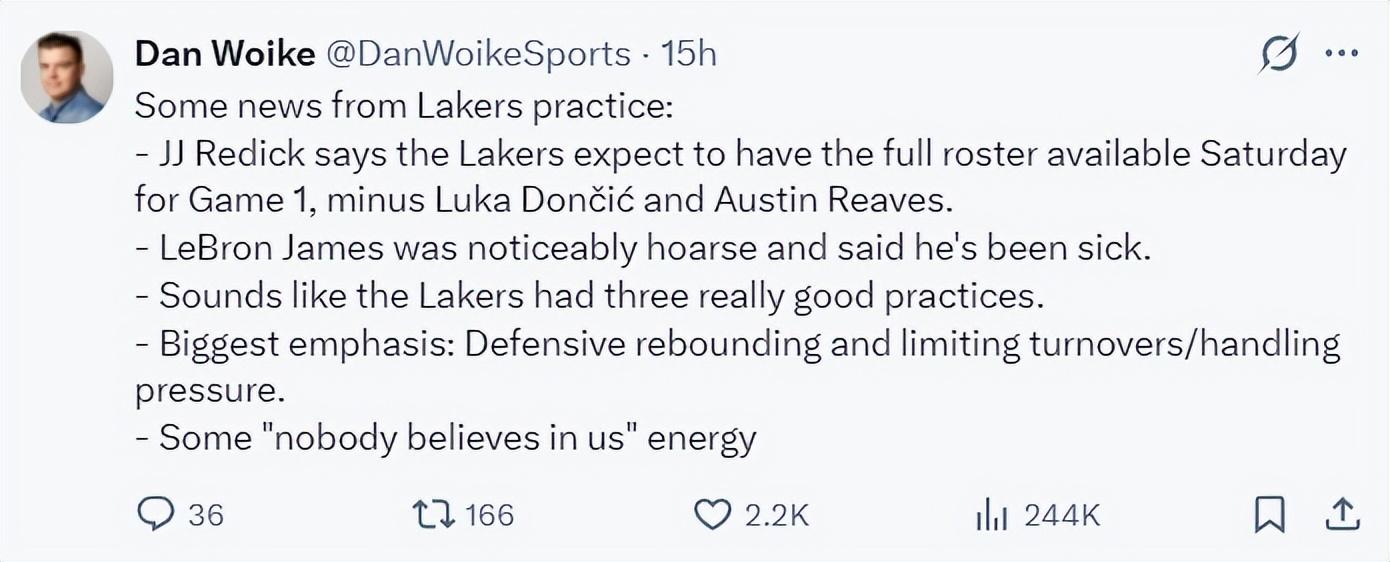Image resolution: width=1390 pixels, height=562 pixels.
Task: Repost the tweet using the retweet icon
Action: click(x=435, y=514)
